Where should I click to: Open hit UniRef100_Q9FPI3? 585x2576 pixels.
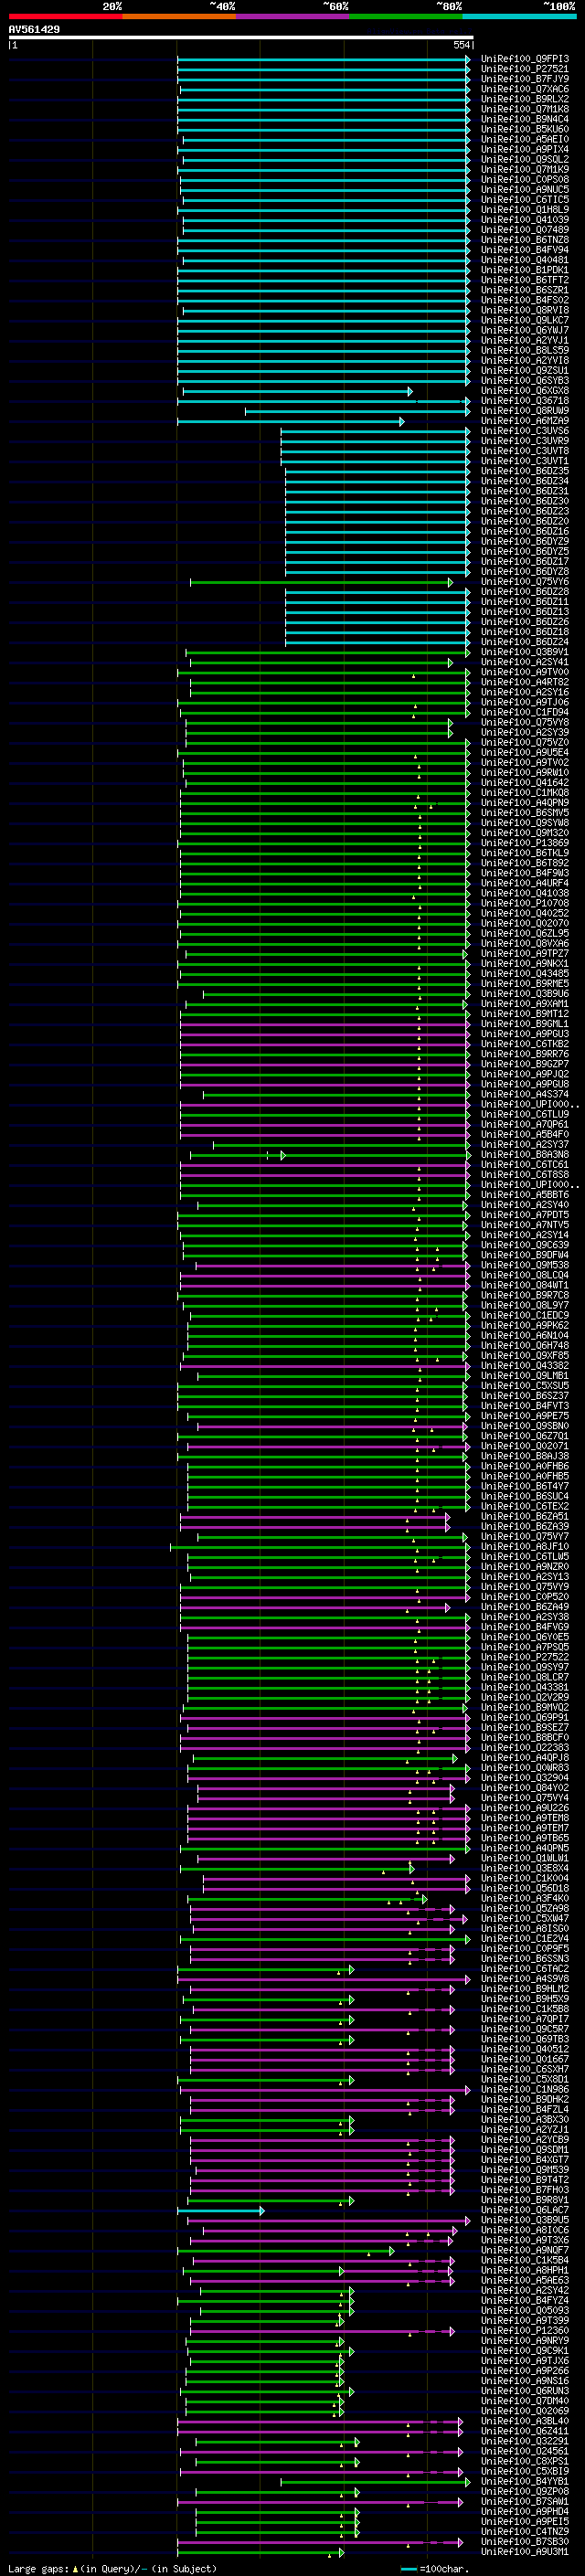pyautogui.click(x=525, y=59)
